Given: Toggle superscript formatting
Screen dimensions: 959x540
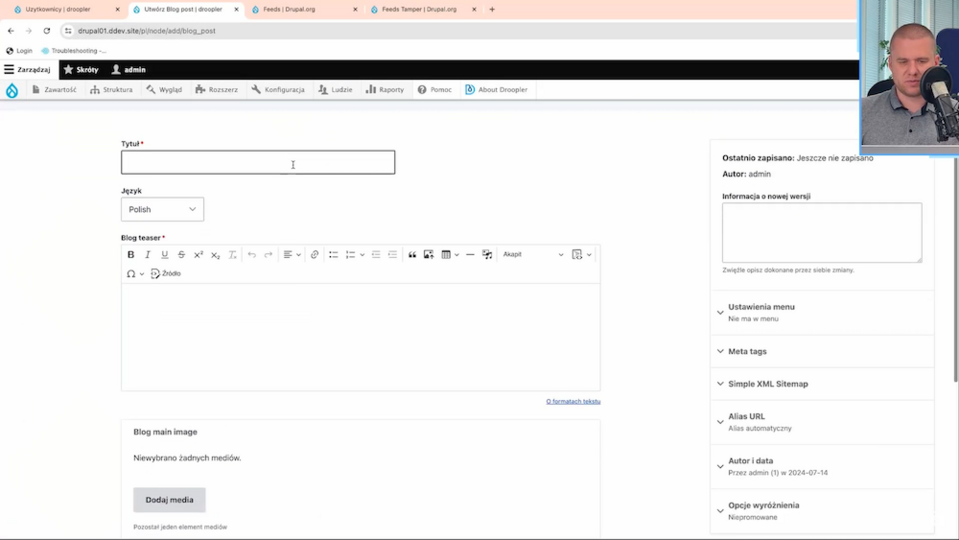Looking at the screenshot, I should [x=198, y=254].
